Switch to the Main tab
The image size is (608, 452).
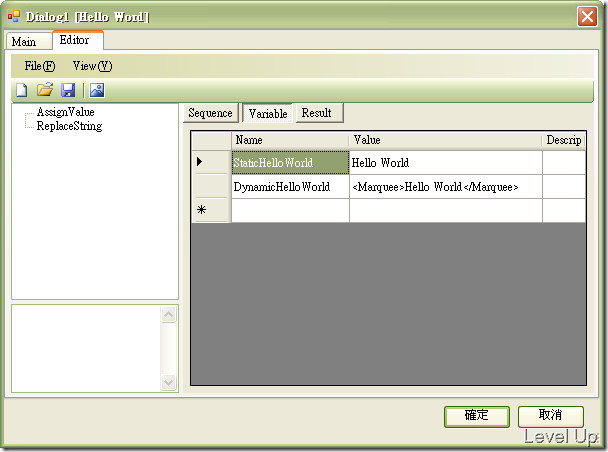[29, 41]
